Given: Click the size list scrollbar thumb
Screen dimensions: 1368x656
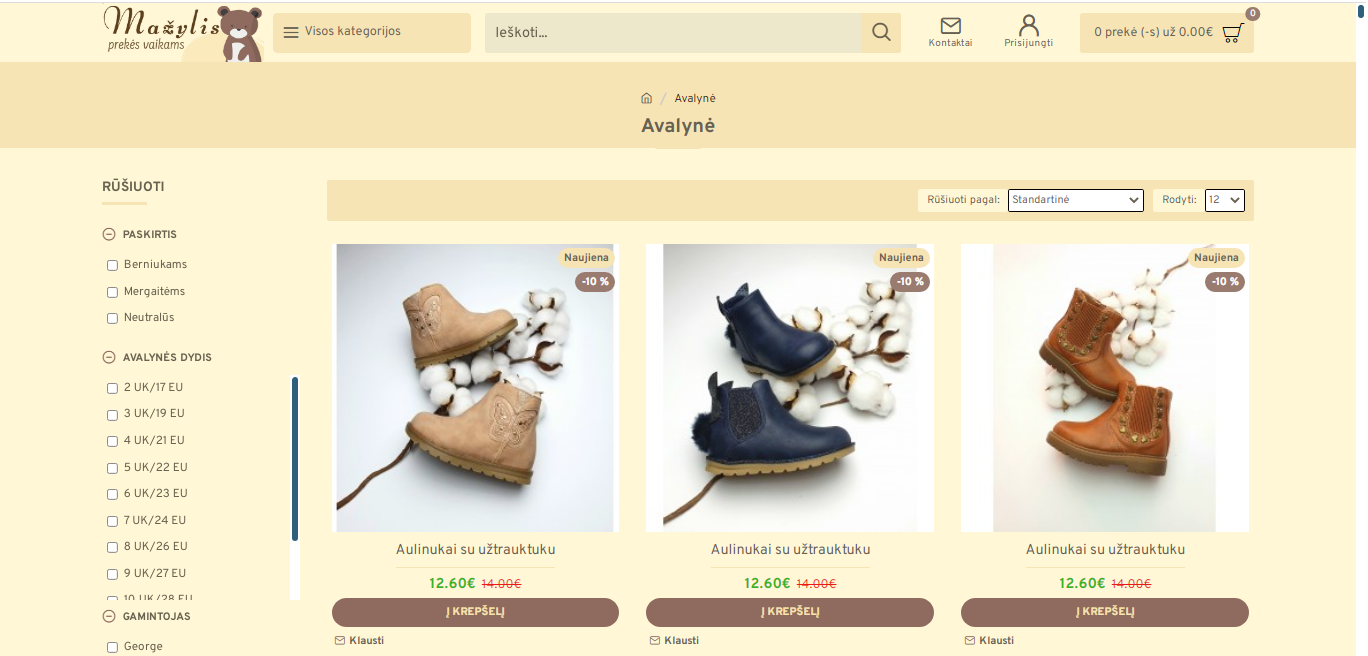Looking at the screenshot, I should click(295, 458).
